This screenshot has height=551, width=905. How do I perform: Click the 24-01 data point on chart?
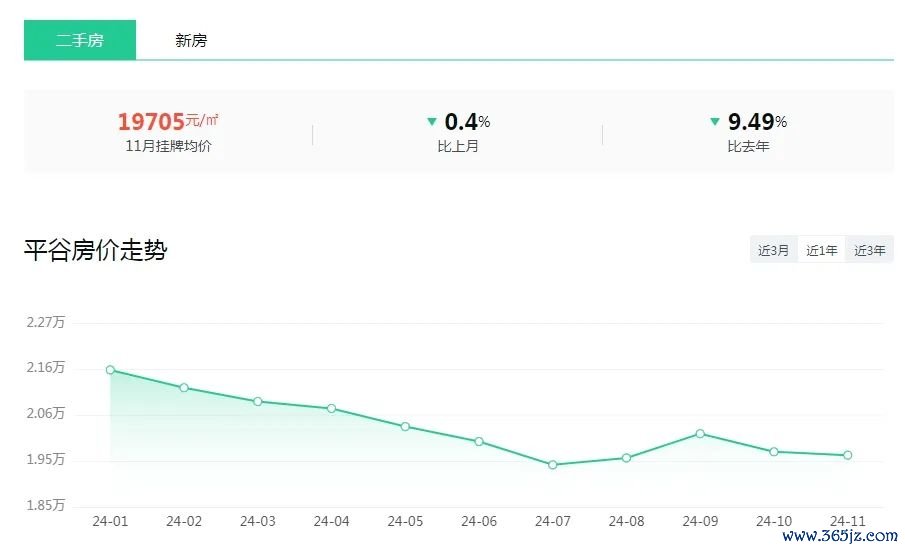click(110, 370)
